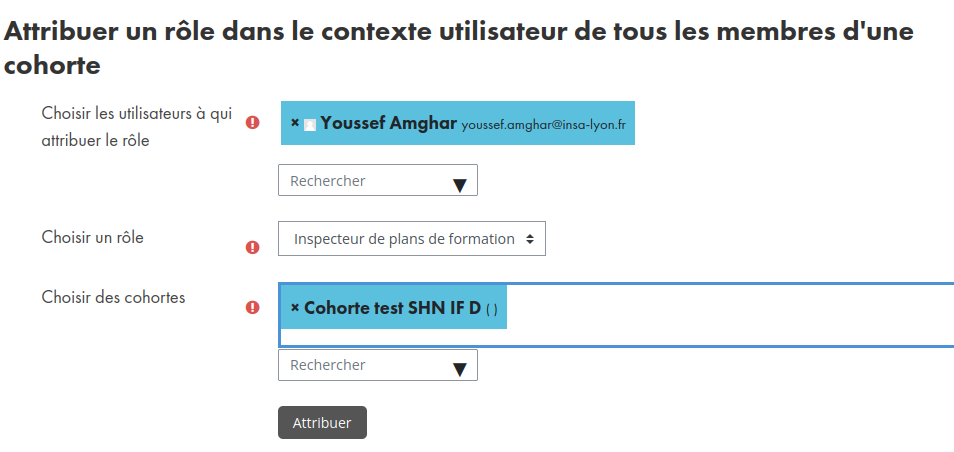Click the up-down arrows of the role selector
The height and width of the screenshot is (452, 954).
[530, 239]
